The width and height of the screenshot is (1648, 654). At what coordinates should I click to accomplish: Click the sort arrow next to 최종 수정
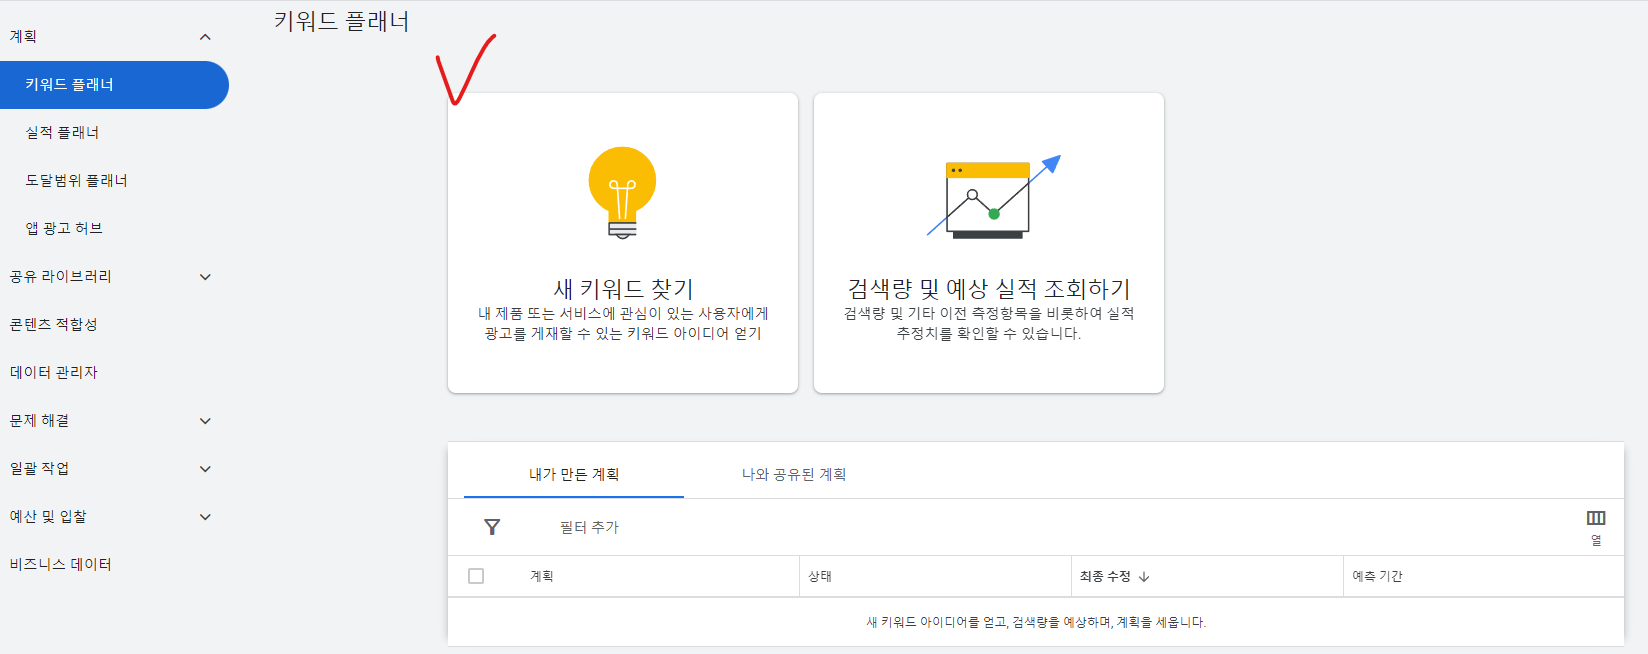[x=1144, y=577]
